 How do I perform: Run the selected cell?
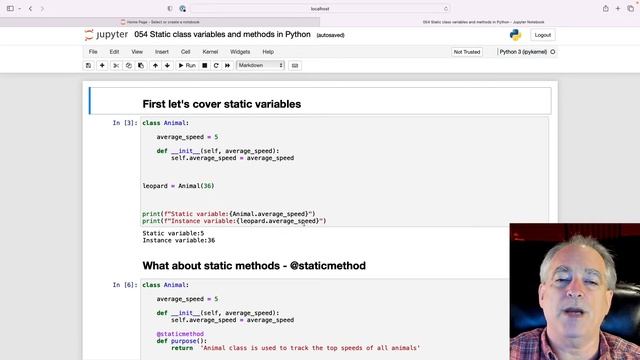[187, 65]
